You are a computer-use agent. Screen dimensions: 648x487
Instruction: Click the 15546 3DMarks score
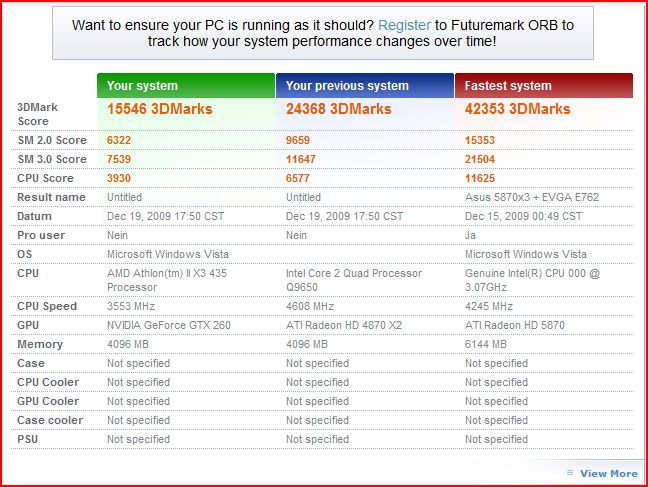point(160,109)
